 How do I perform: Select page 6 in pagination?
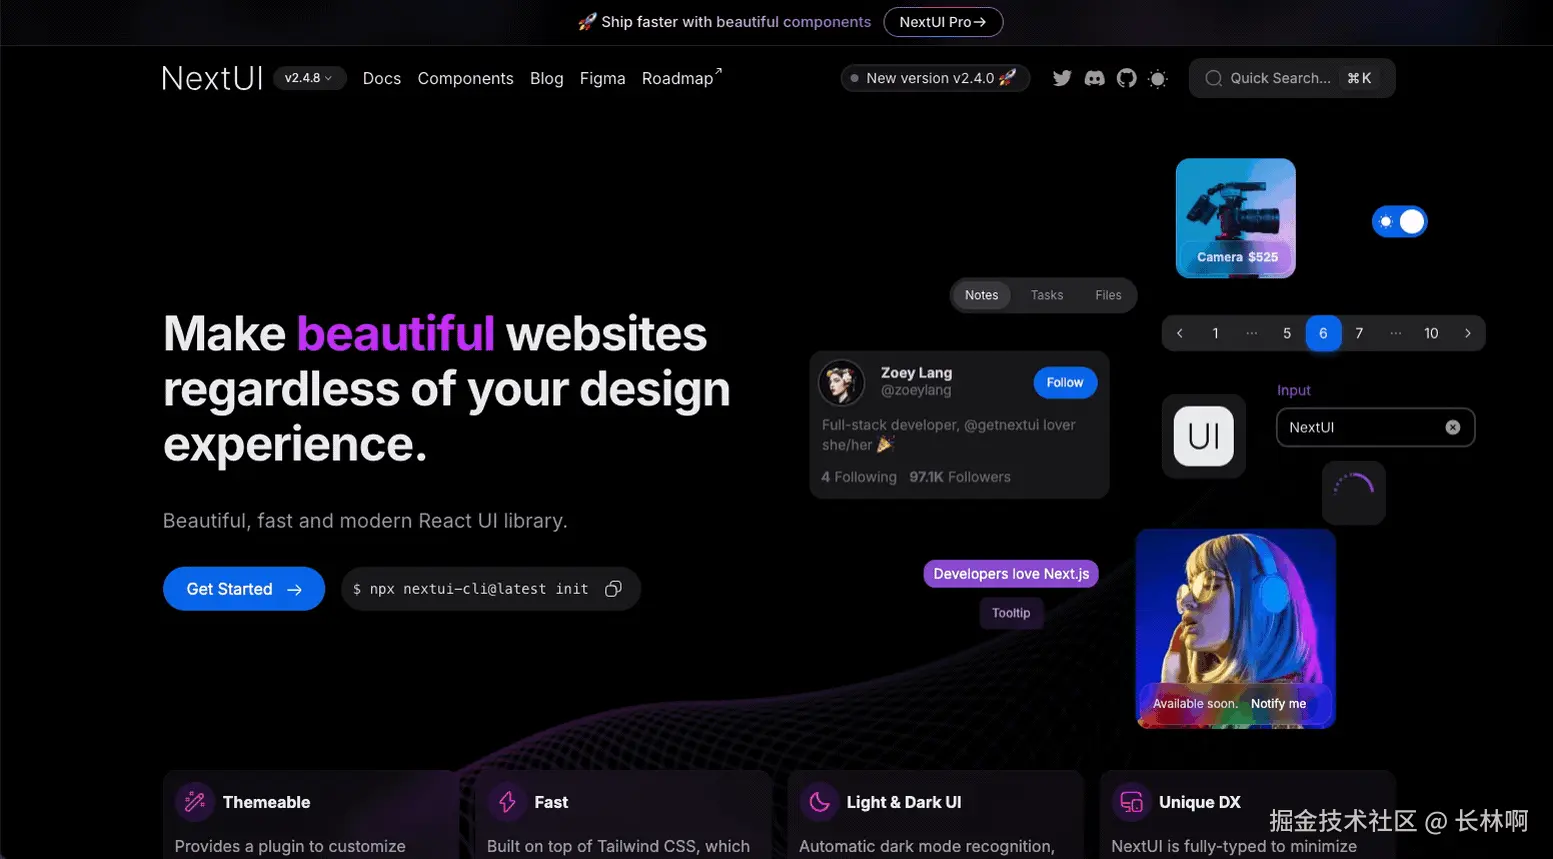(1323, 333)
